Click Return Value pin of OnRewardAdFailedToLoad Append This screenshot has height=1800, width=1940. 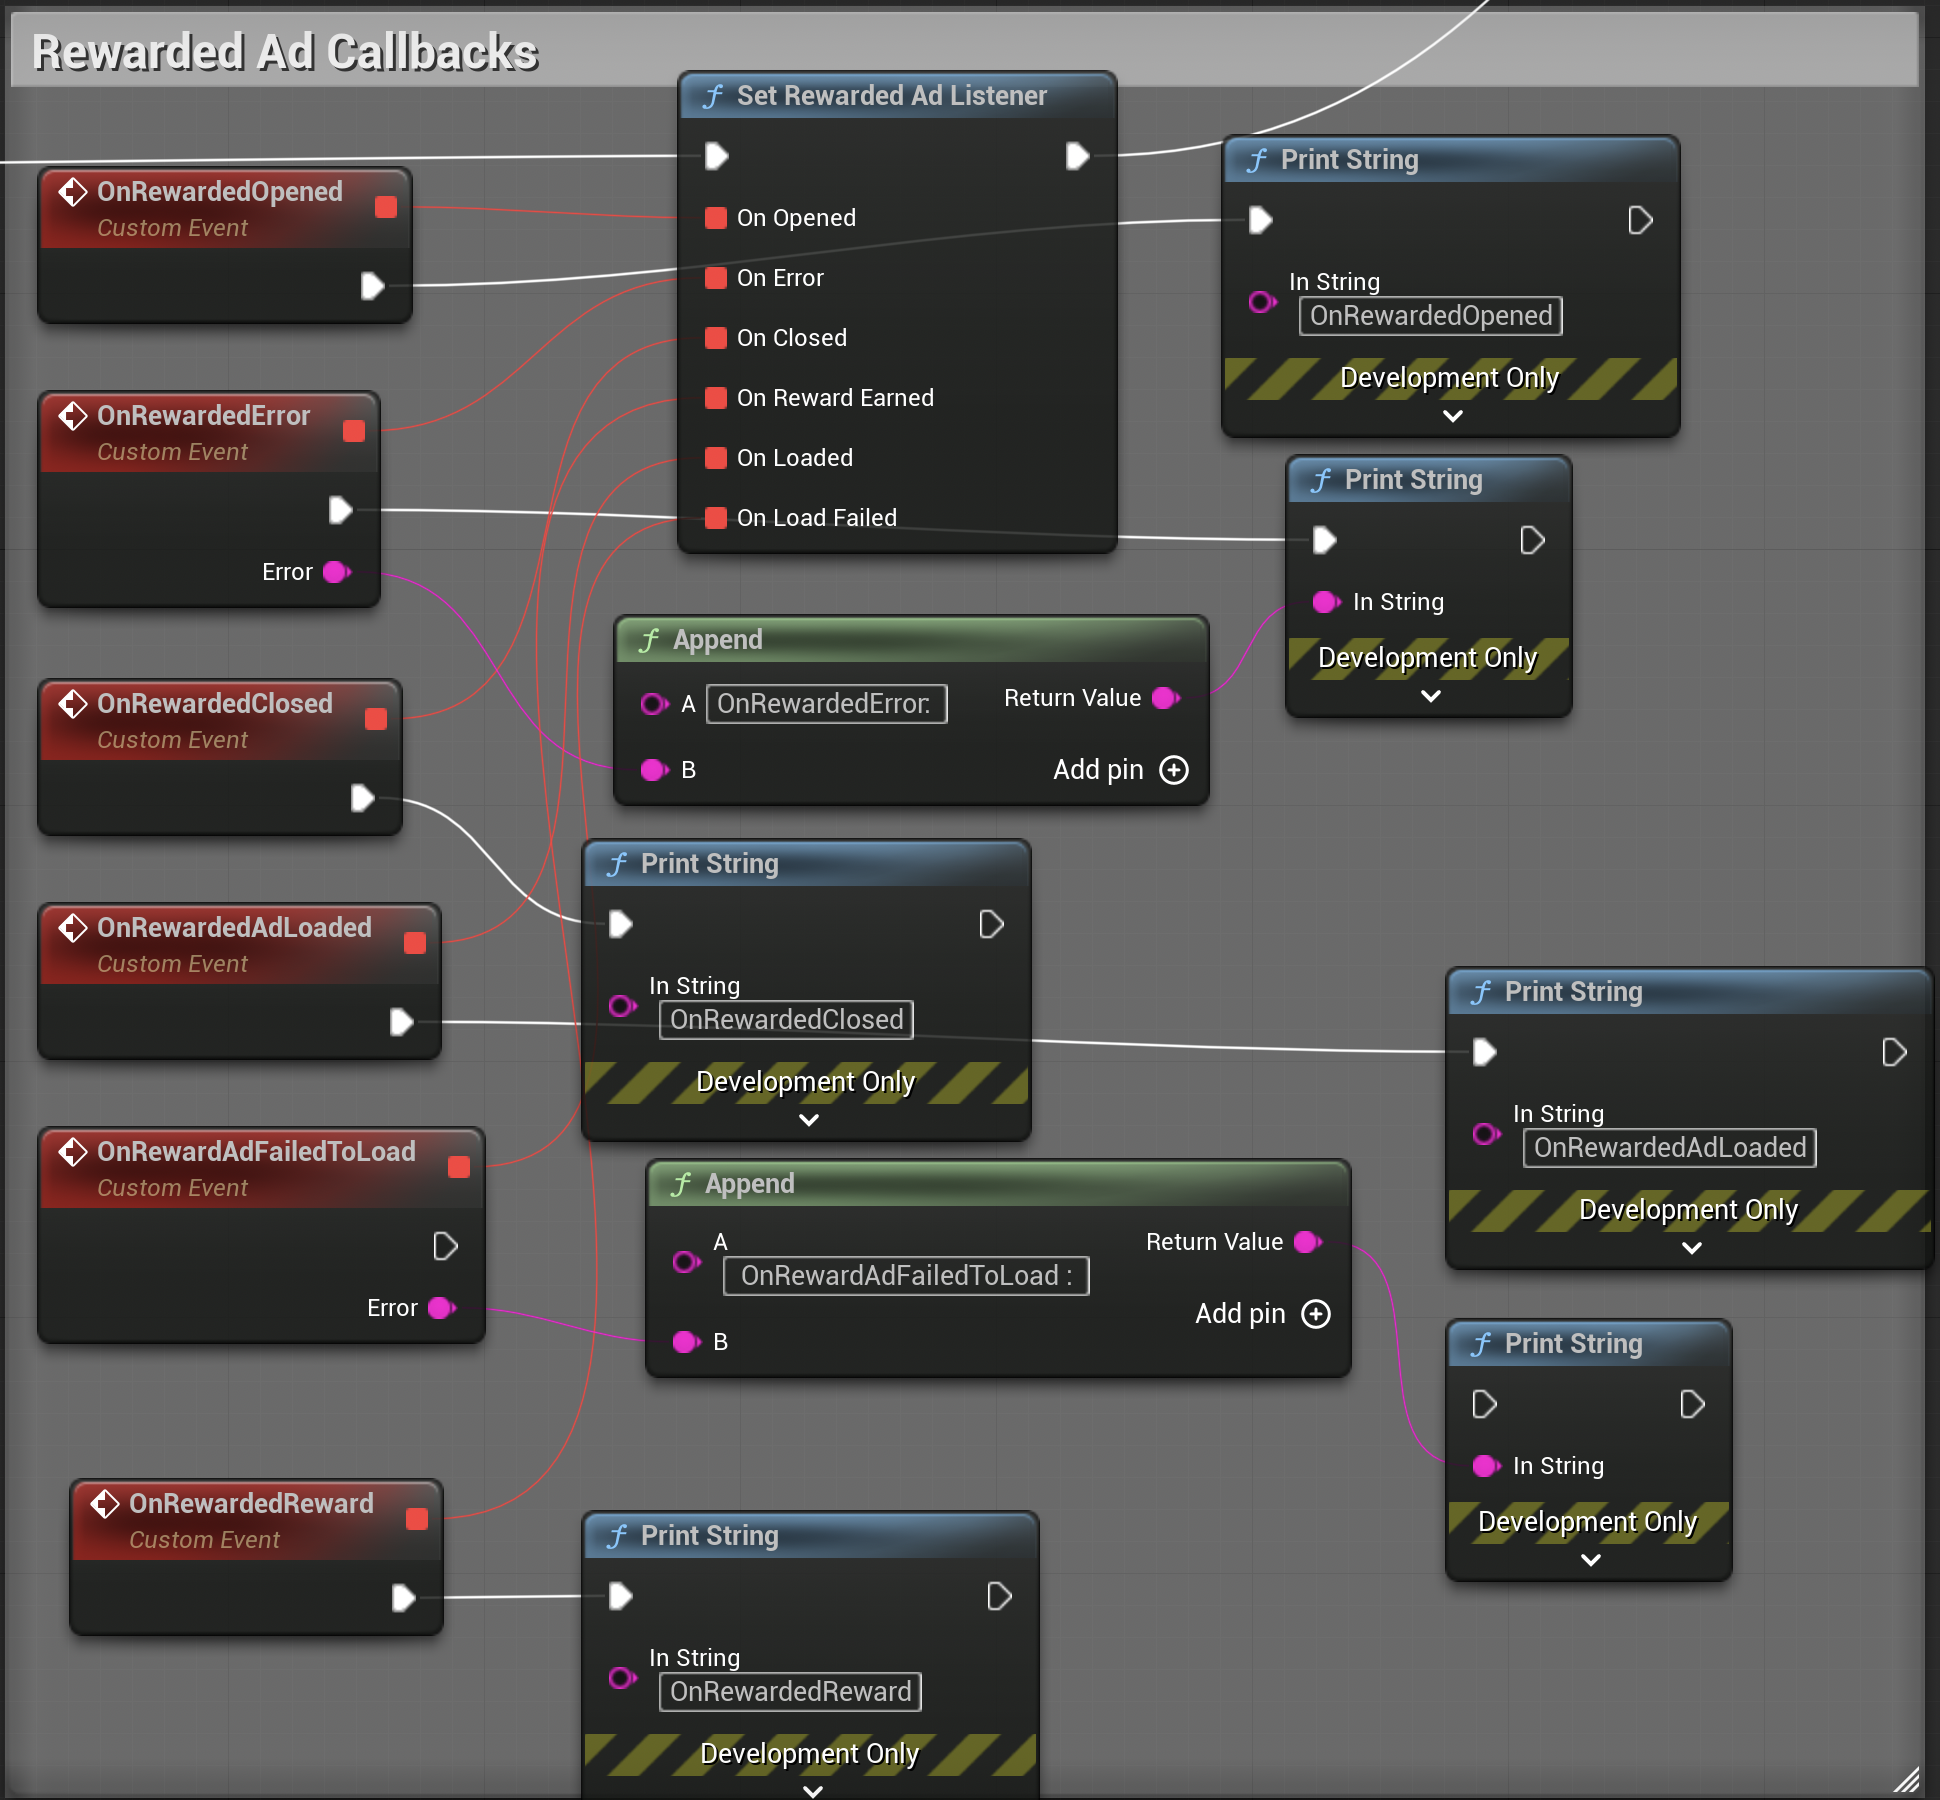1308,1242
